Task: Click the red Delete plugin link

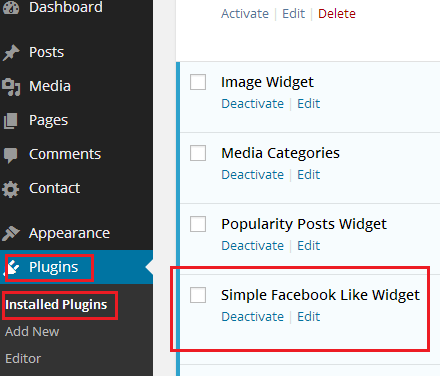Action: pos(337,14)
